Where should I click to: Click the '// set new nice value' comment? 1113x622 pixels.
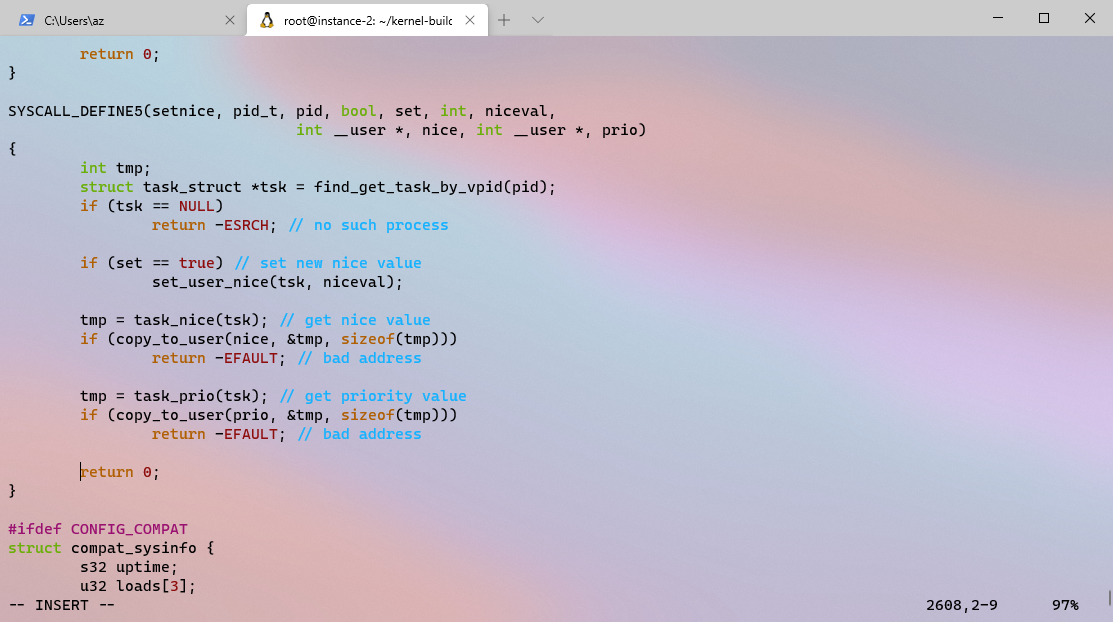328,263
